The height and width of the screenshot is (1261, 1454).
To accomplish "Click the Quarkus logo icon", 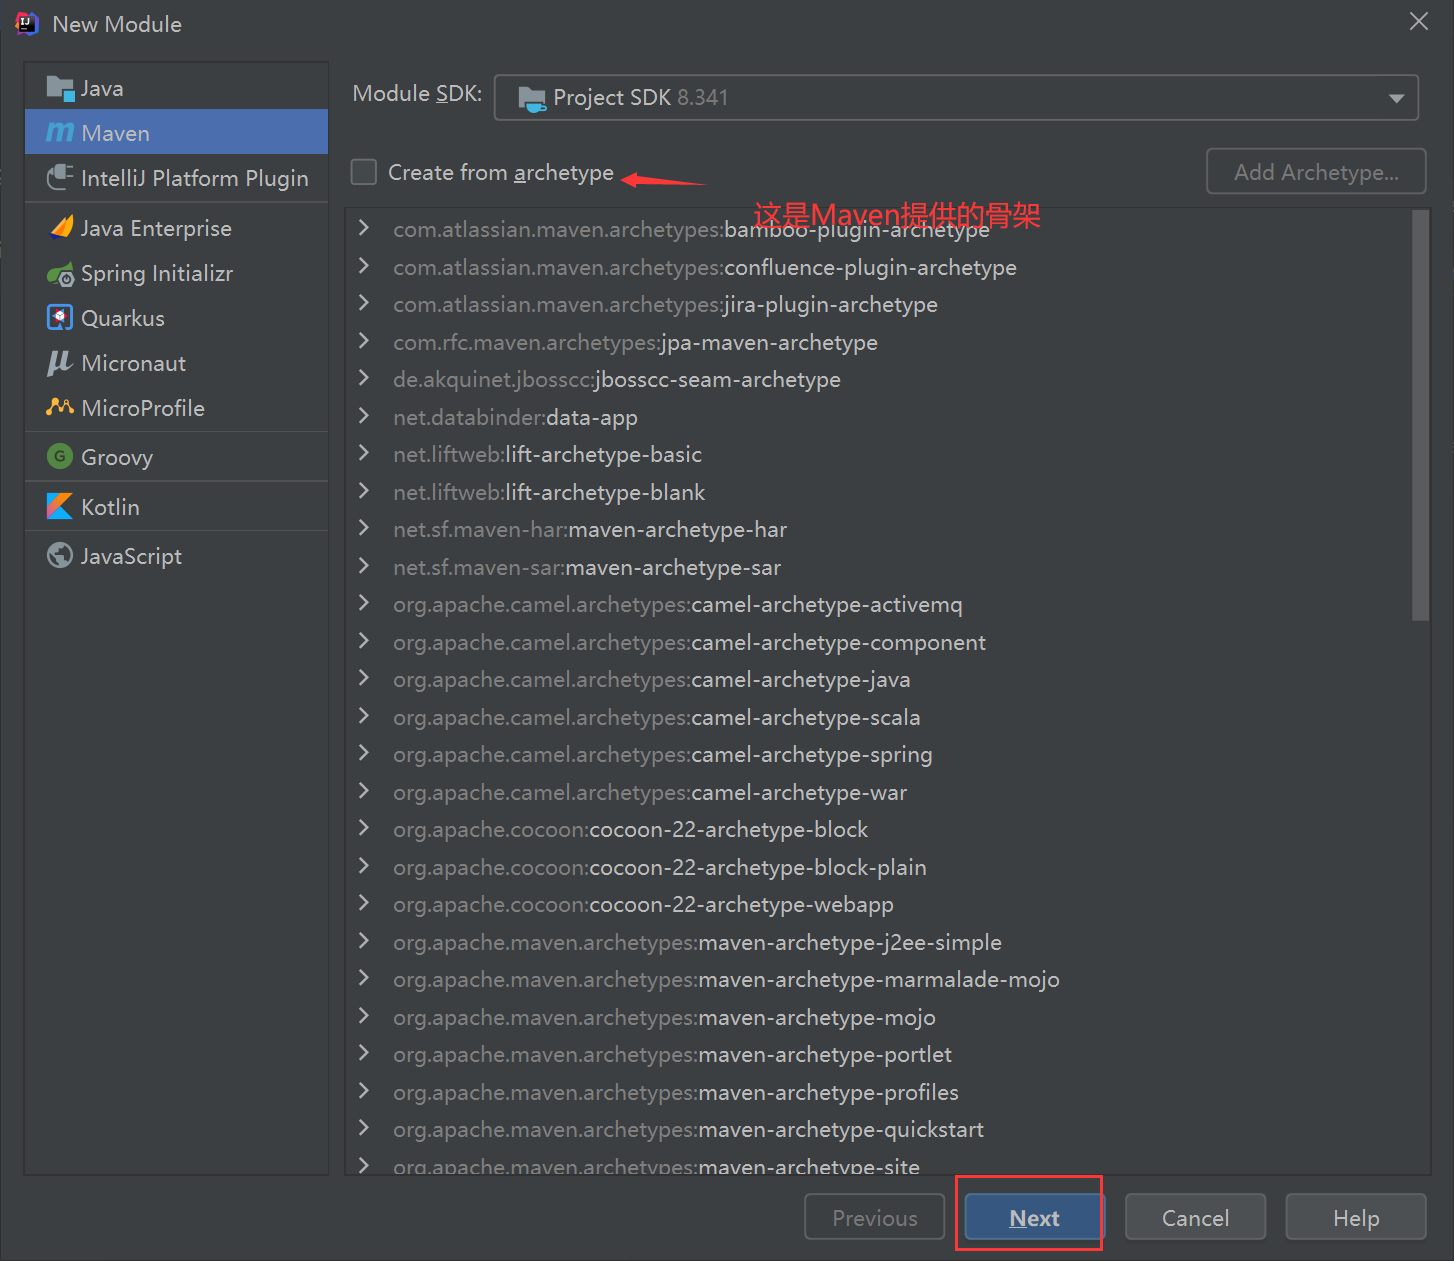I will coord(60,317).
